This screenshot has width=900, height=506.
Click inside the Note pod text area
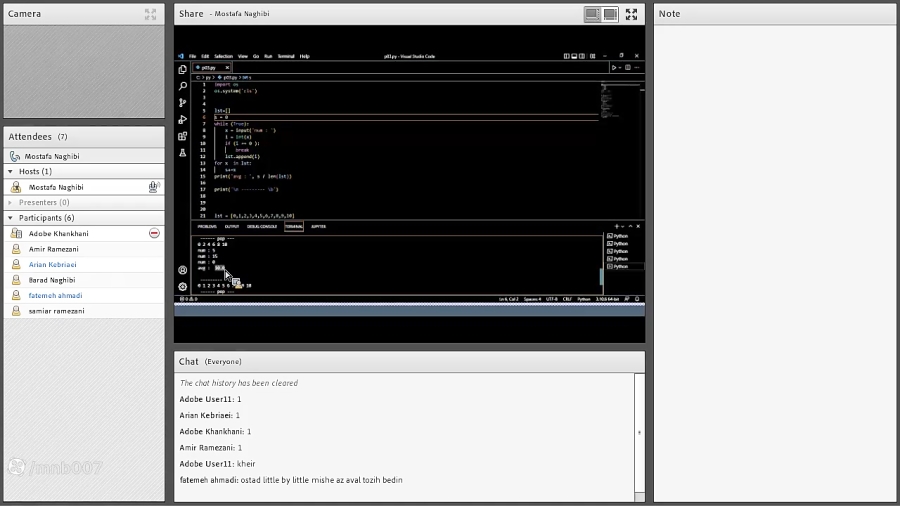[x=775, y=260]
